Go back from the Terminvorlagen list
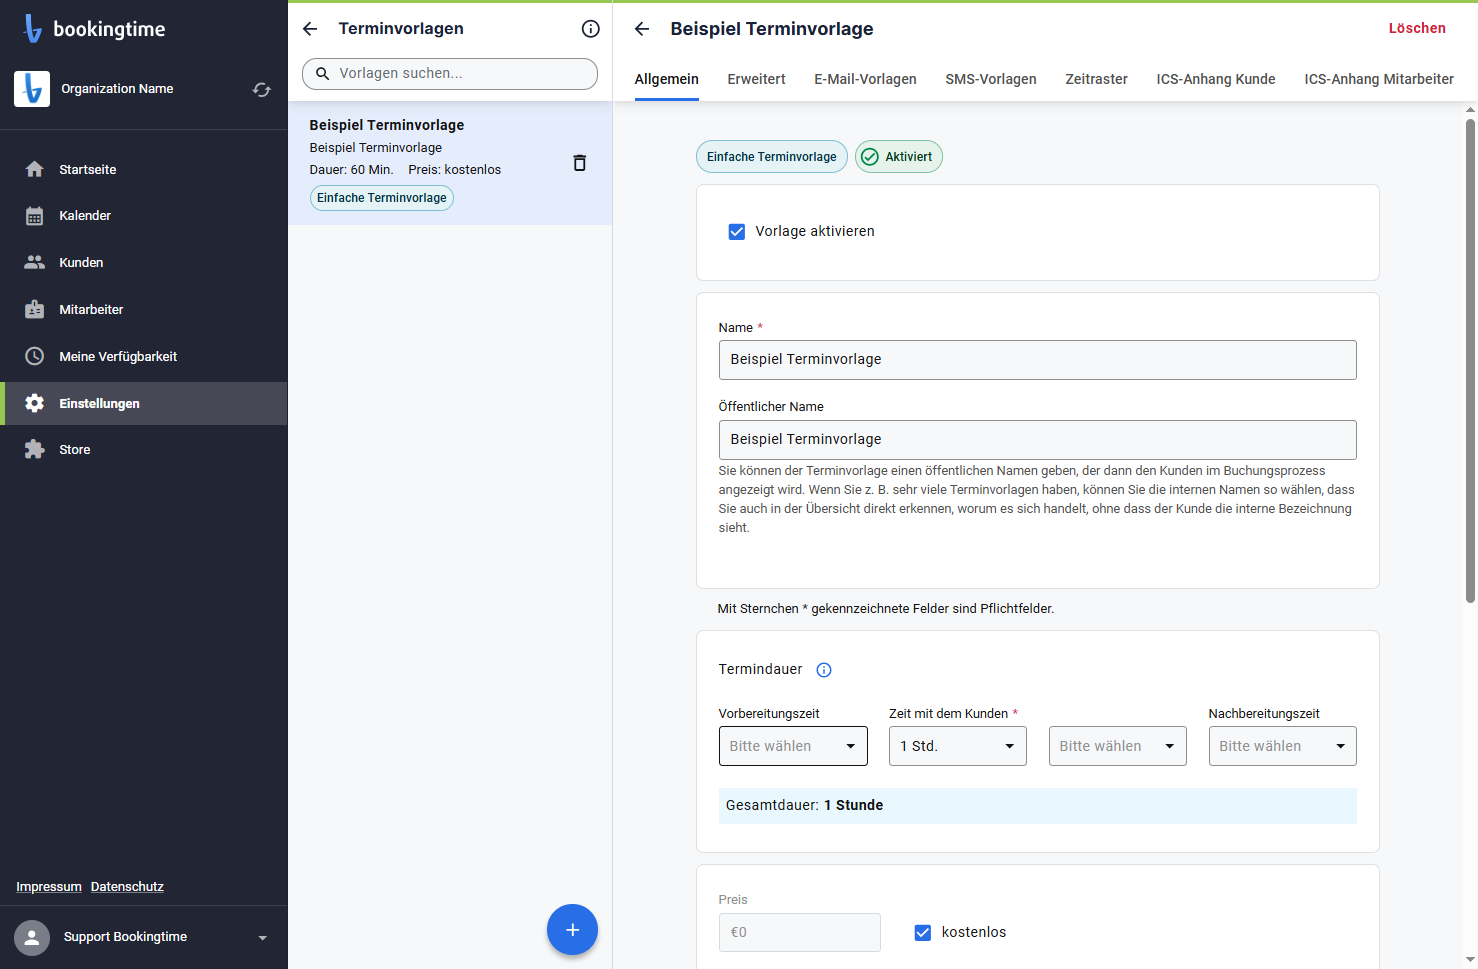The width and height of the screenshot is (1478, 969). [310, 29]
